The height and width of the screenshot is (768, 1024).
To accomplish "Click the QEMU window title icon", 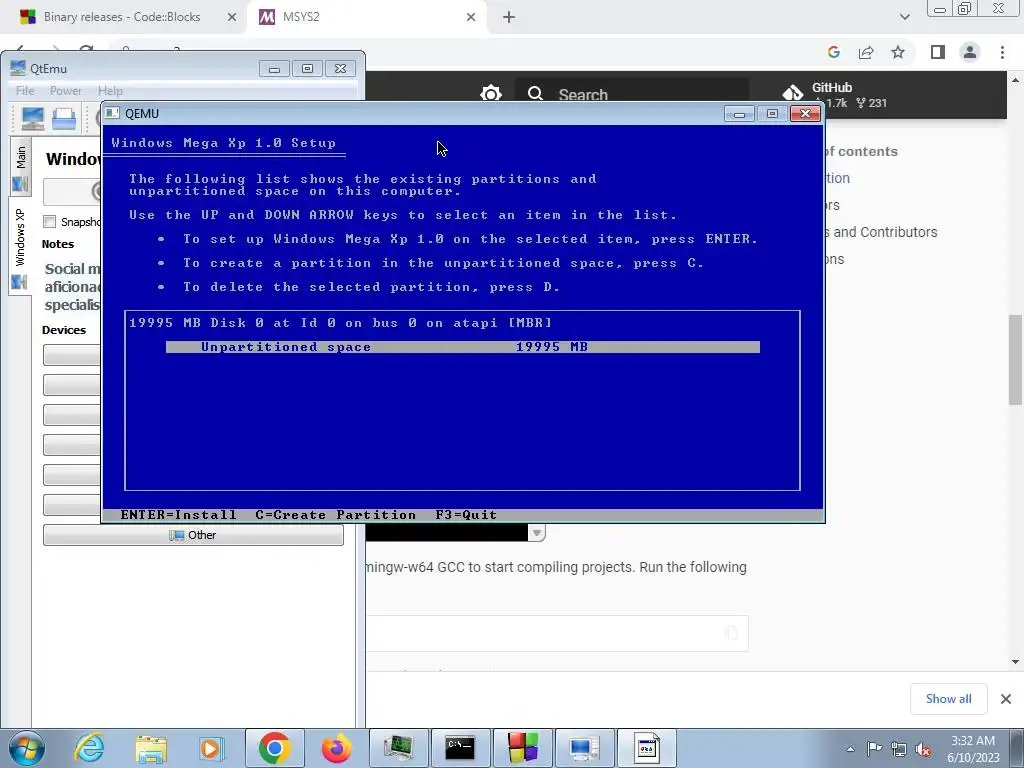I will coord(112,113).
